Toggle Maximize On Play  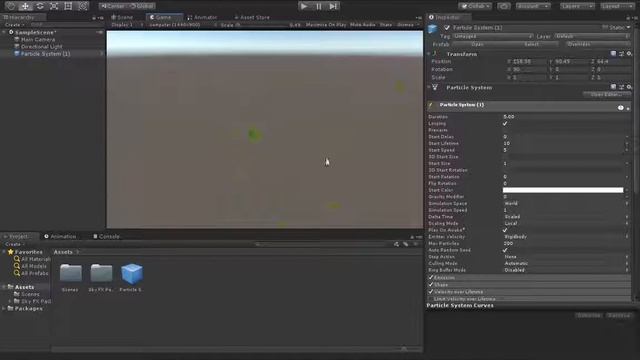(326, 24)
